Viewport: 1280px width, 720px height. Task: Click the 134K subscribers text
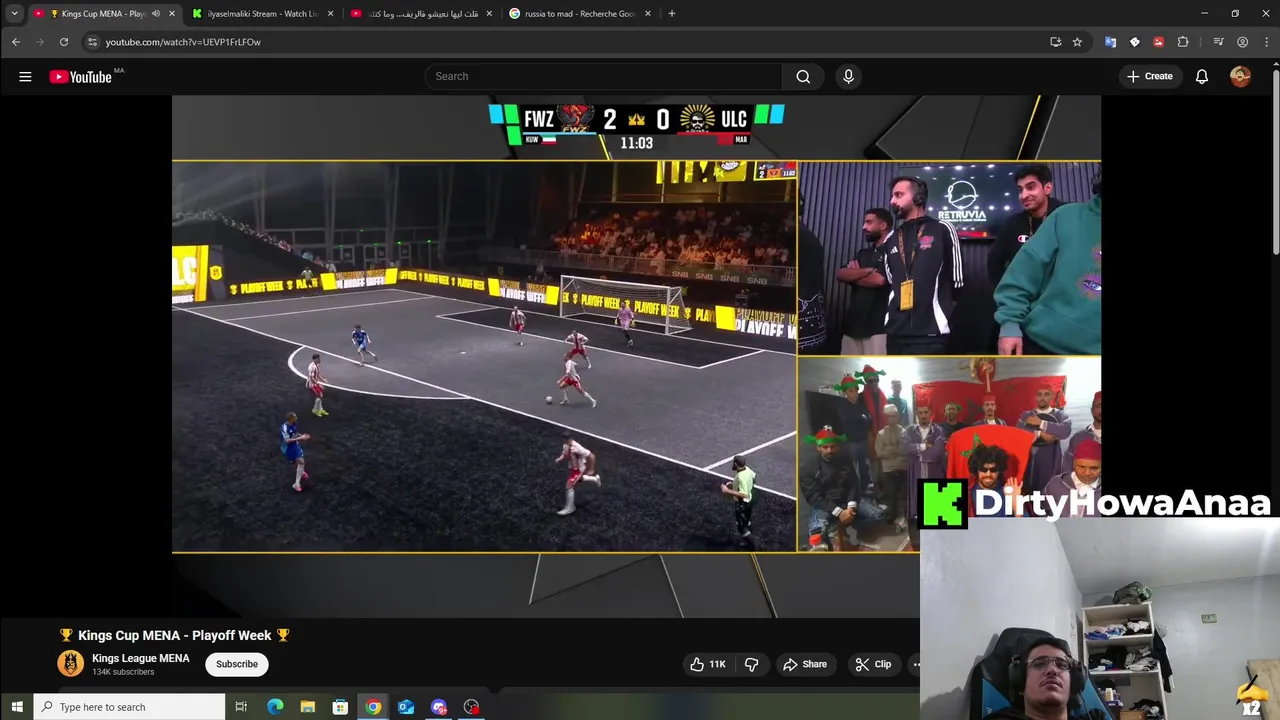123,672
